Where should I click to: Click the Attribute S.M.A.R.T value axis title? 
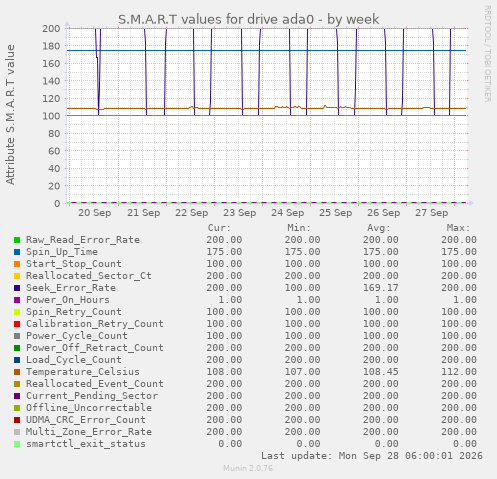click(10, 115)
